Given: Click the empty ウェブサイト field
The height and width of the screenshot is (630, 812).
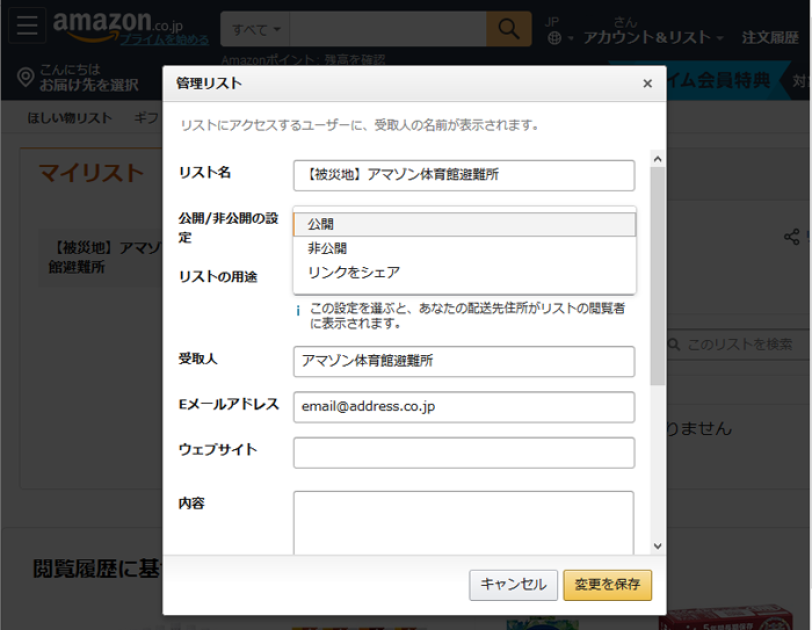Looking at the screenshot, I should (x=463, y=452).
